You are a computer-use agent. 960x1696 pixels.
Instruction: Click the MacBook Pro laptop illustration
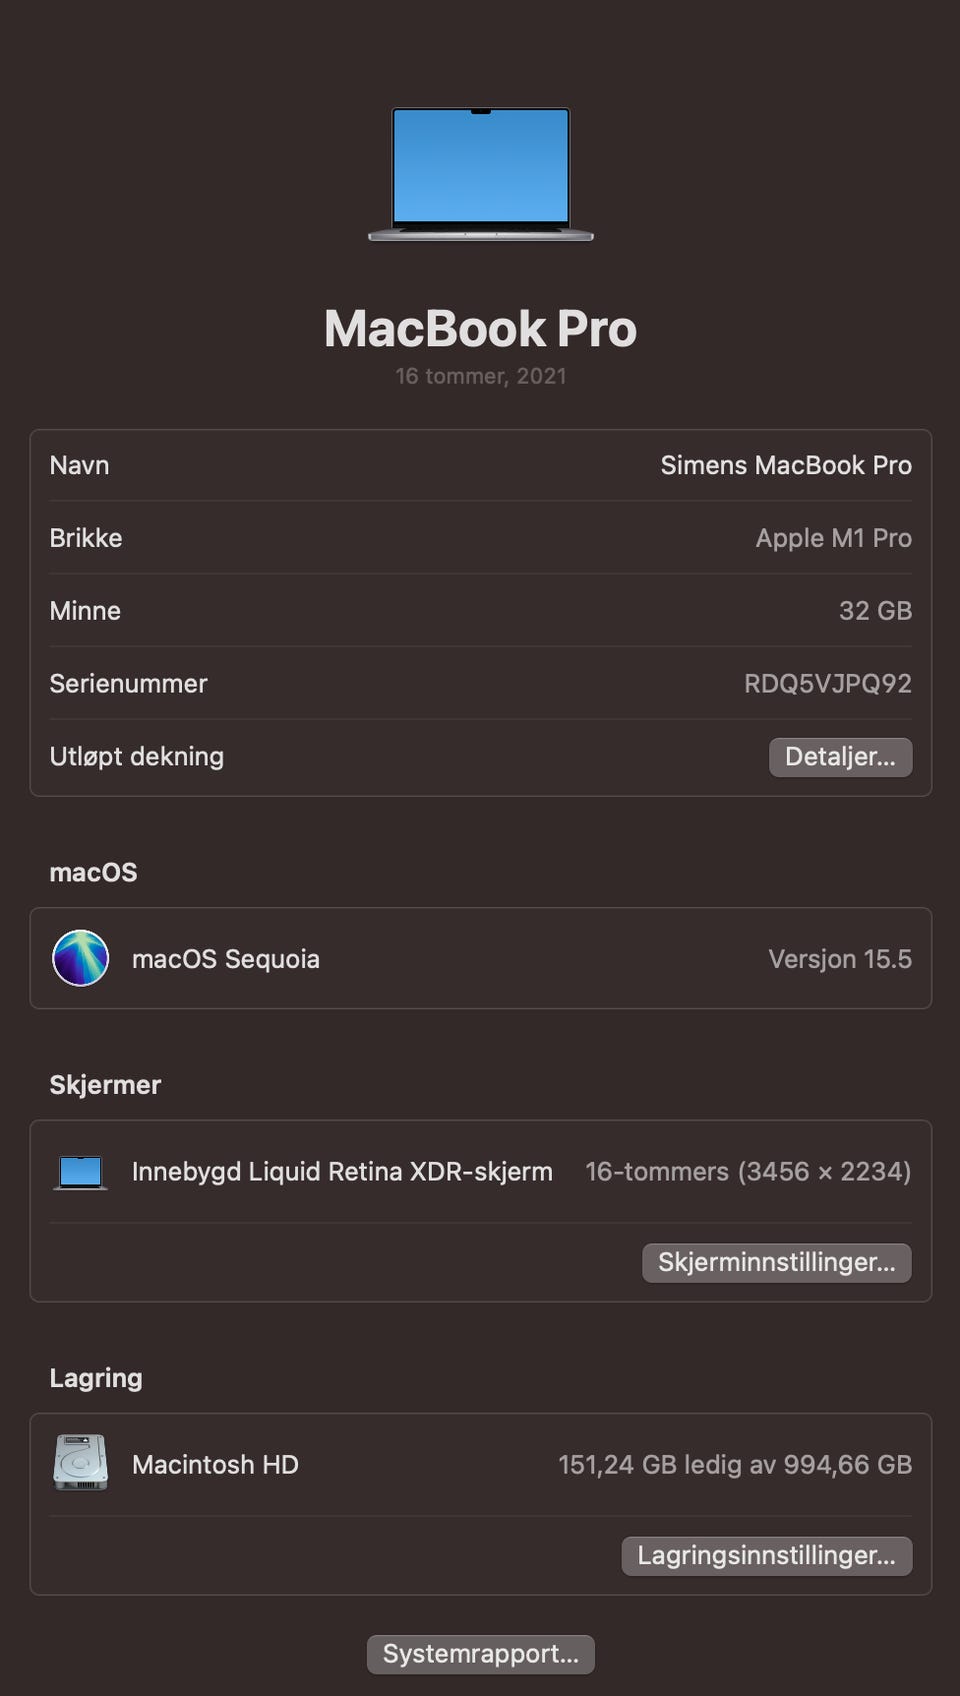click(x=481, y=174)
